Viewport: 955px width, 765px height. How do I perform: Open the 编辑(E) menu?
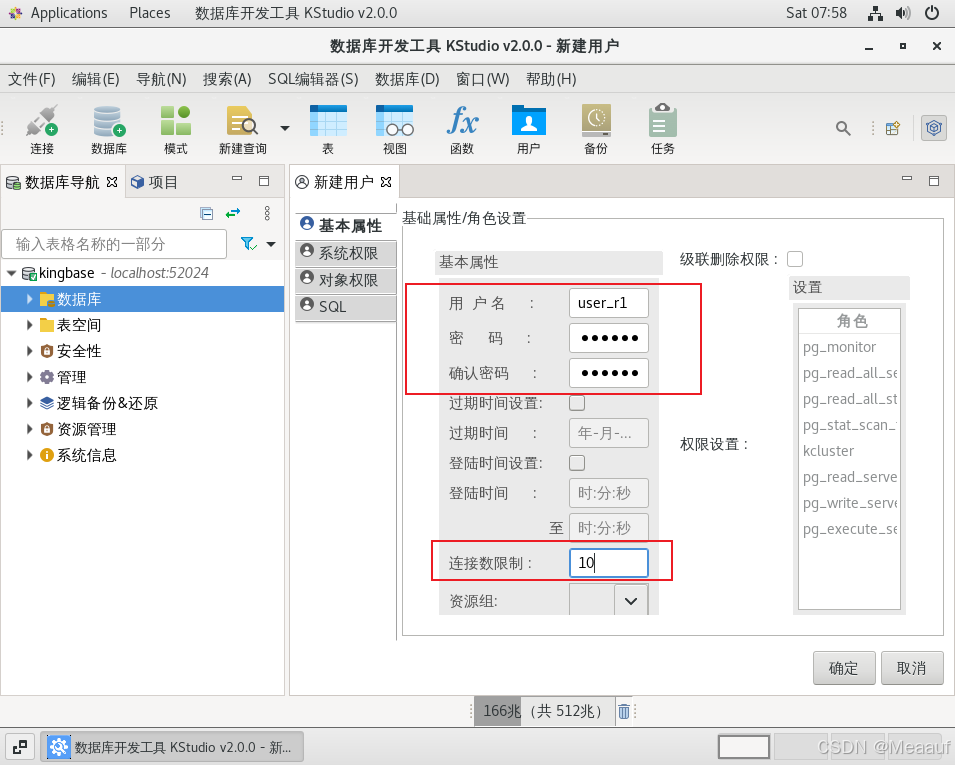[x=96, y=79]
